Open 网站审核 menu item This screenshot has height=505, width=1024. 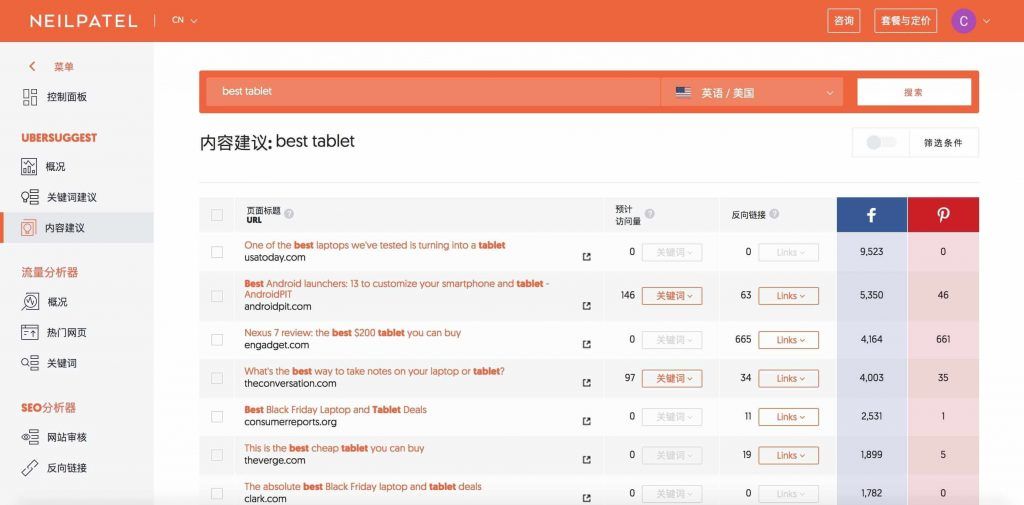[x=67, y=437]
